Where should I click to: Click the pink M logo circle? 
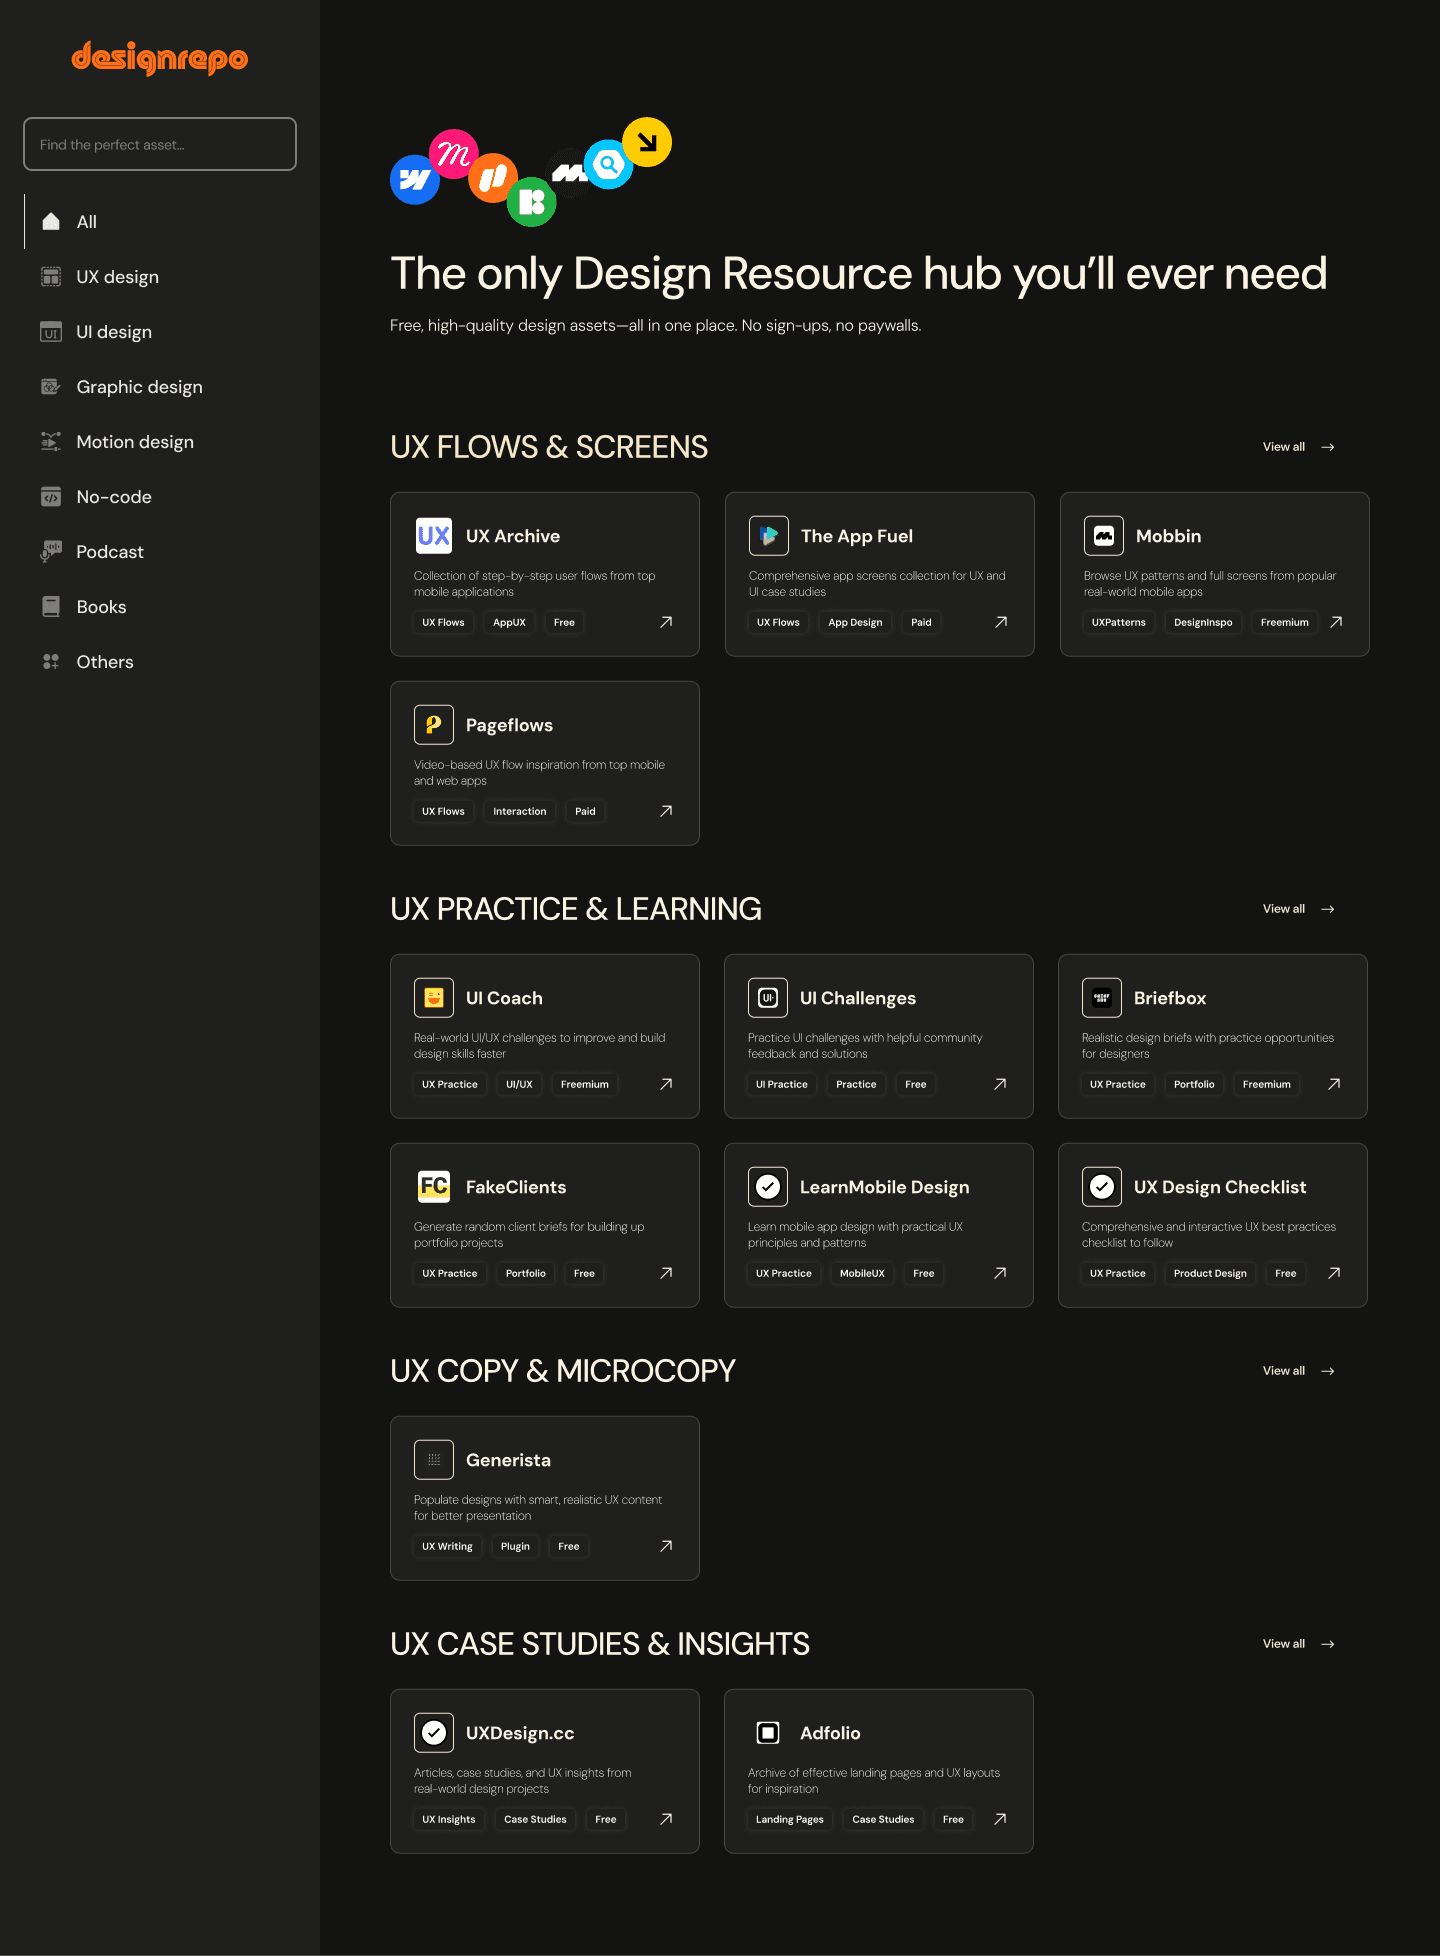pyautogui.click(x=453, y=154)
